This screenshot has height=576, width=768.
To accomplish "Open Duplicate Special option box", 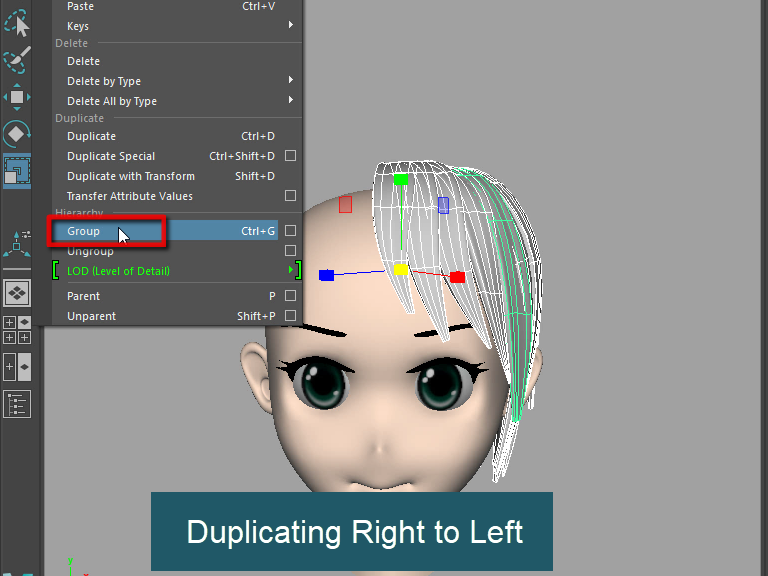I will point(290,156).
